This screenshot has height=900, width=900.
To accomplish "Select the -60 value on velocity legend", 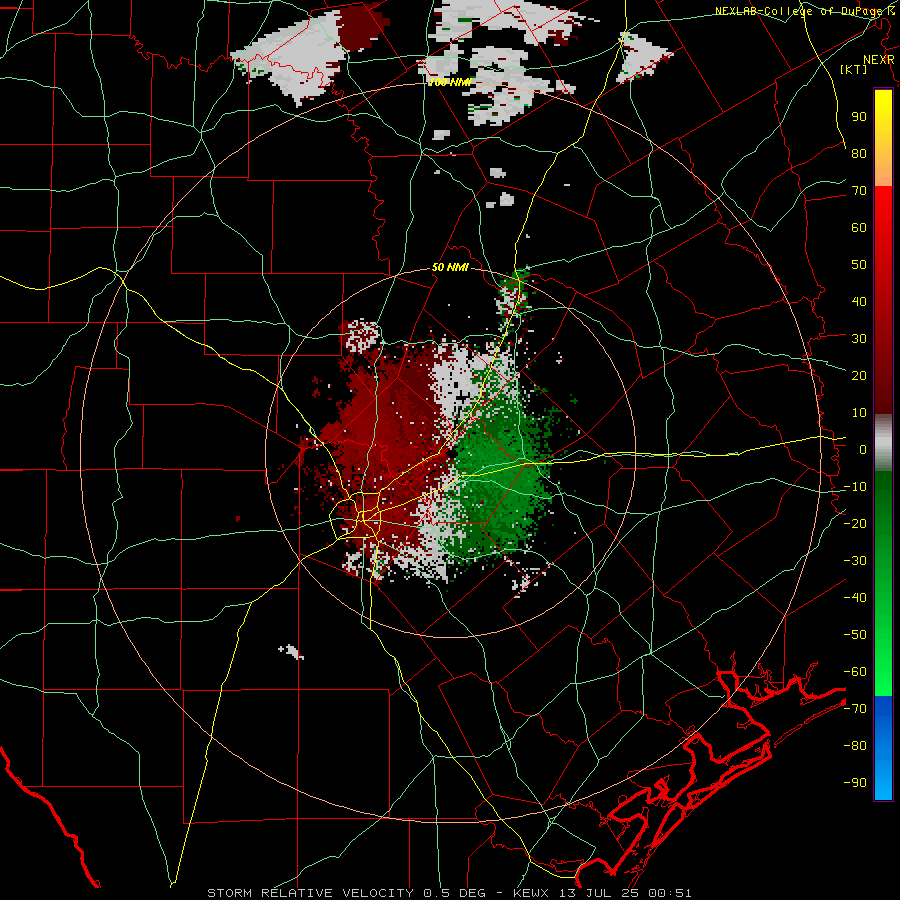I will click(855, 672).
